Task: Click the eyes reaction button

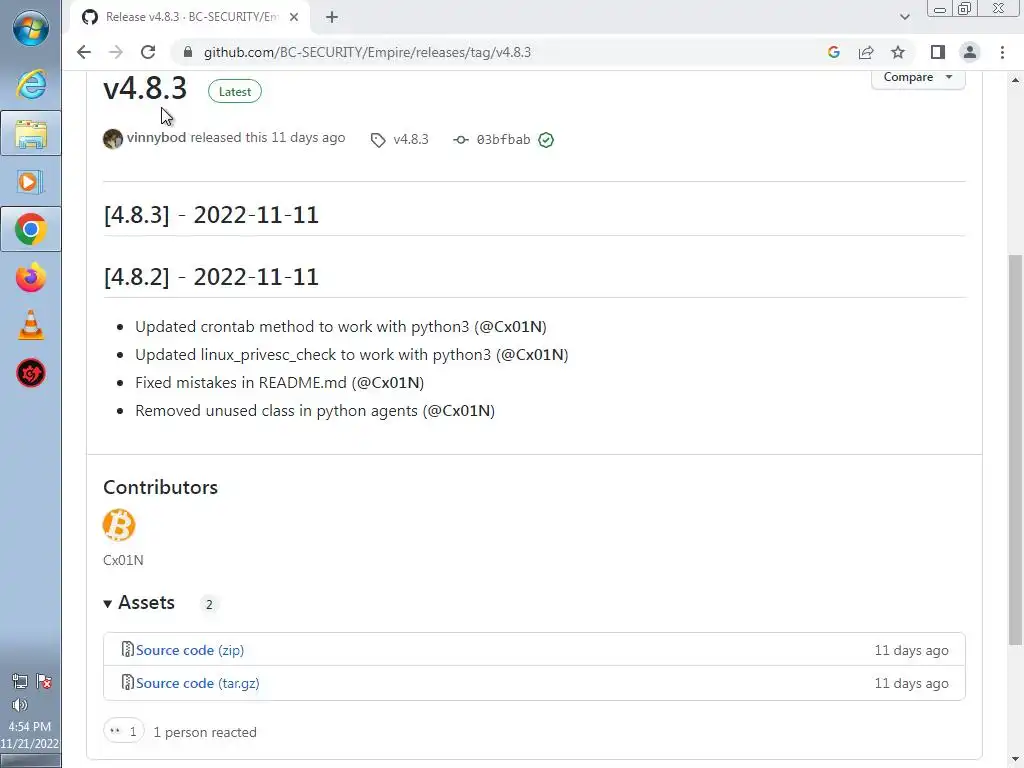Action: click(123, 731)
